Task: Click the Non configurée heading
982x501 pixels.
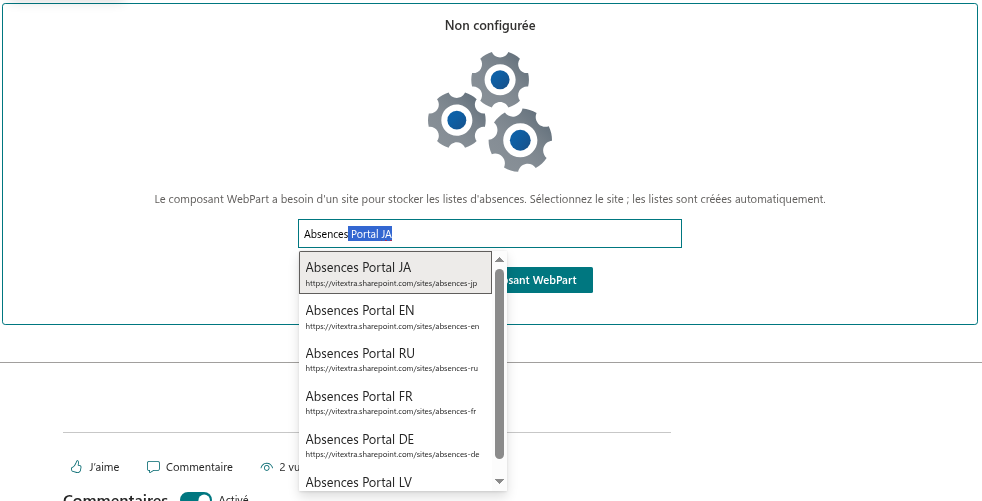Action: tap(490, 26)
